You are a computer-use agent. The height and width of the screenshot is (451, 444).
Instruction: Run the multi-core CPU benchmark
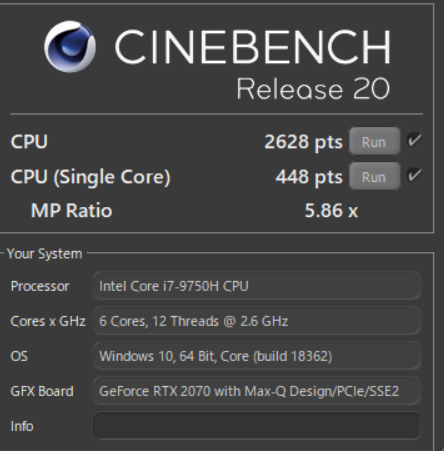click(374, 141)
